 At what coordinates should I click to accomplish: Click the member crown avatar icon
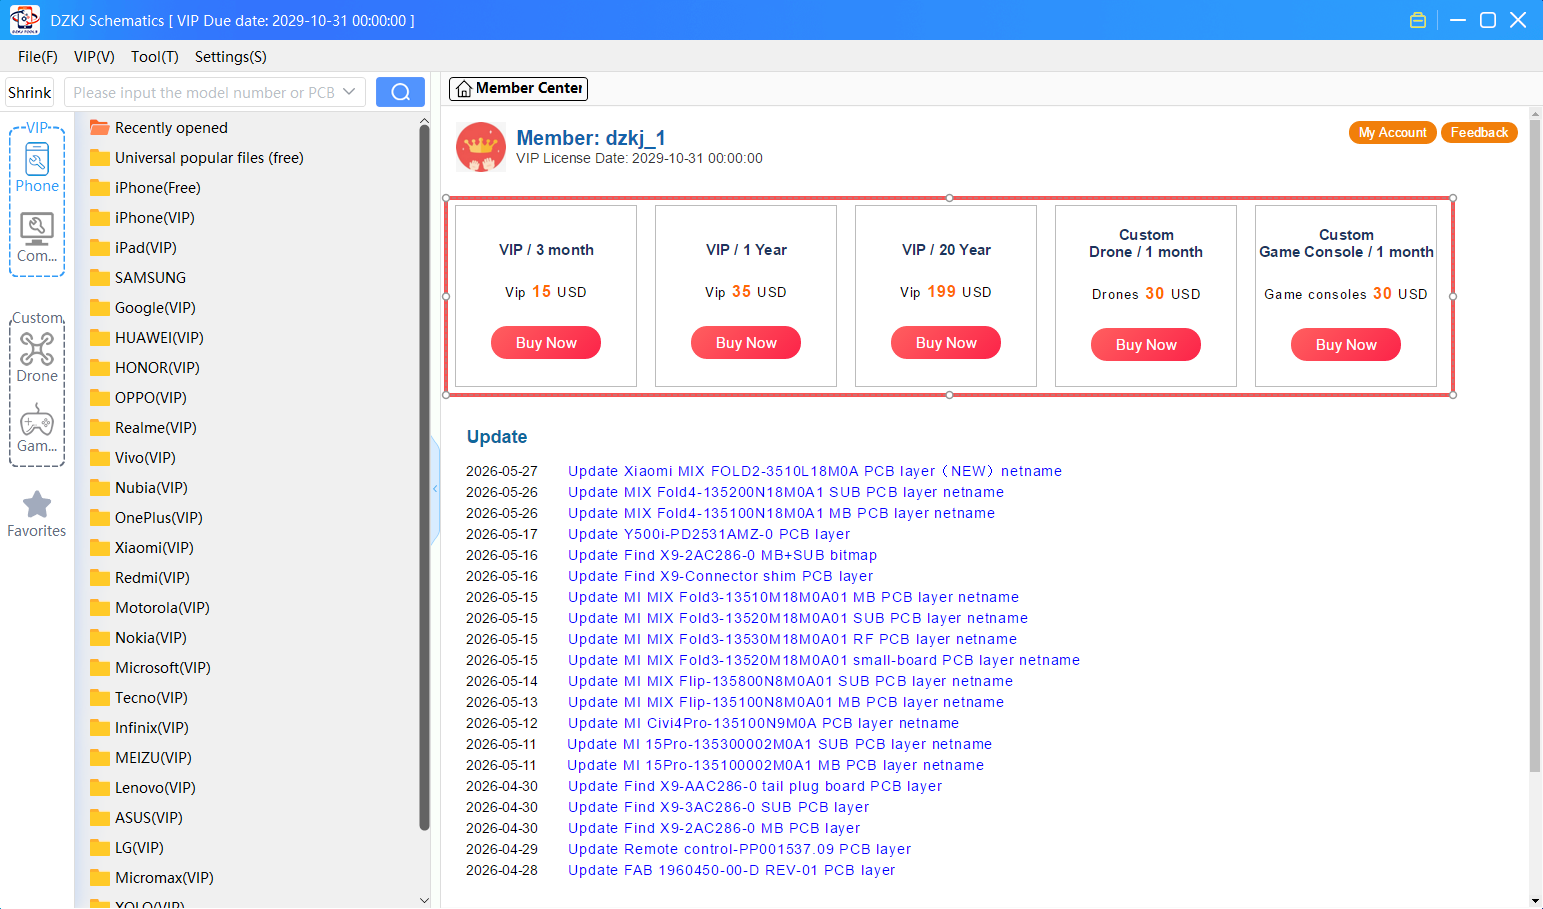[481, 147]
